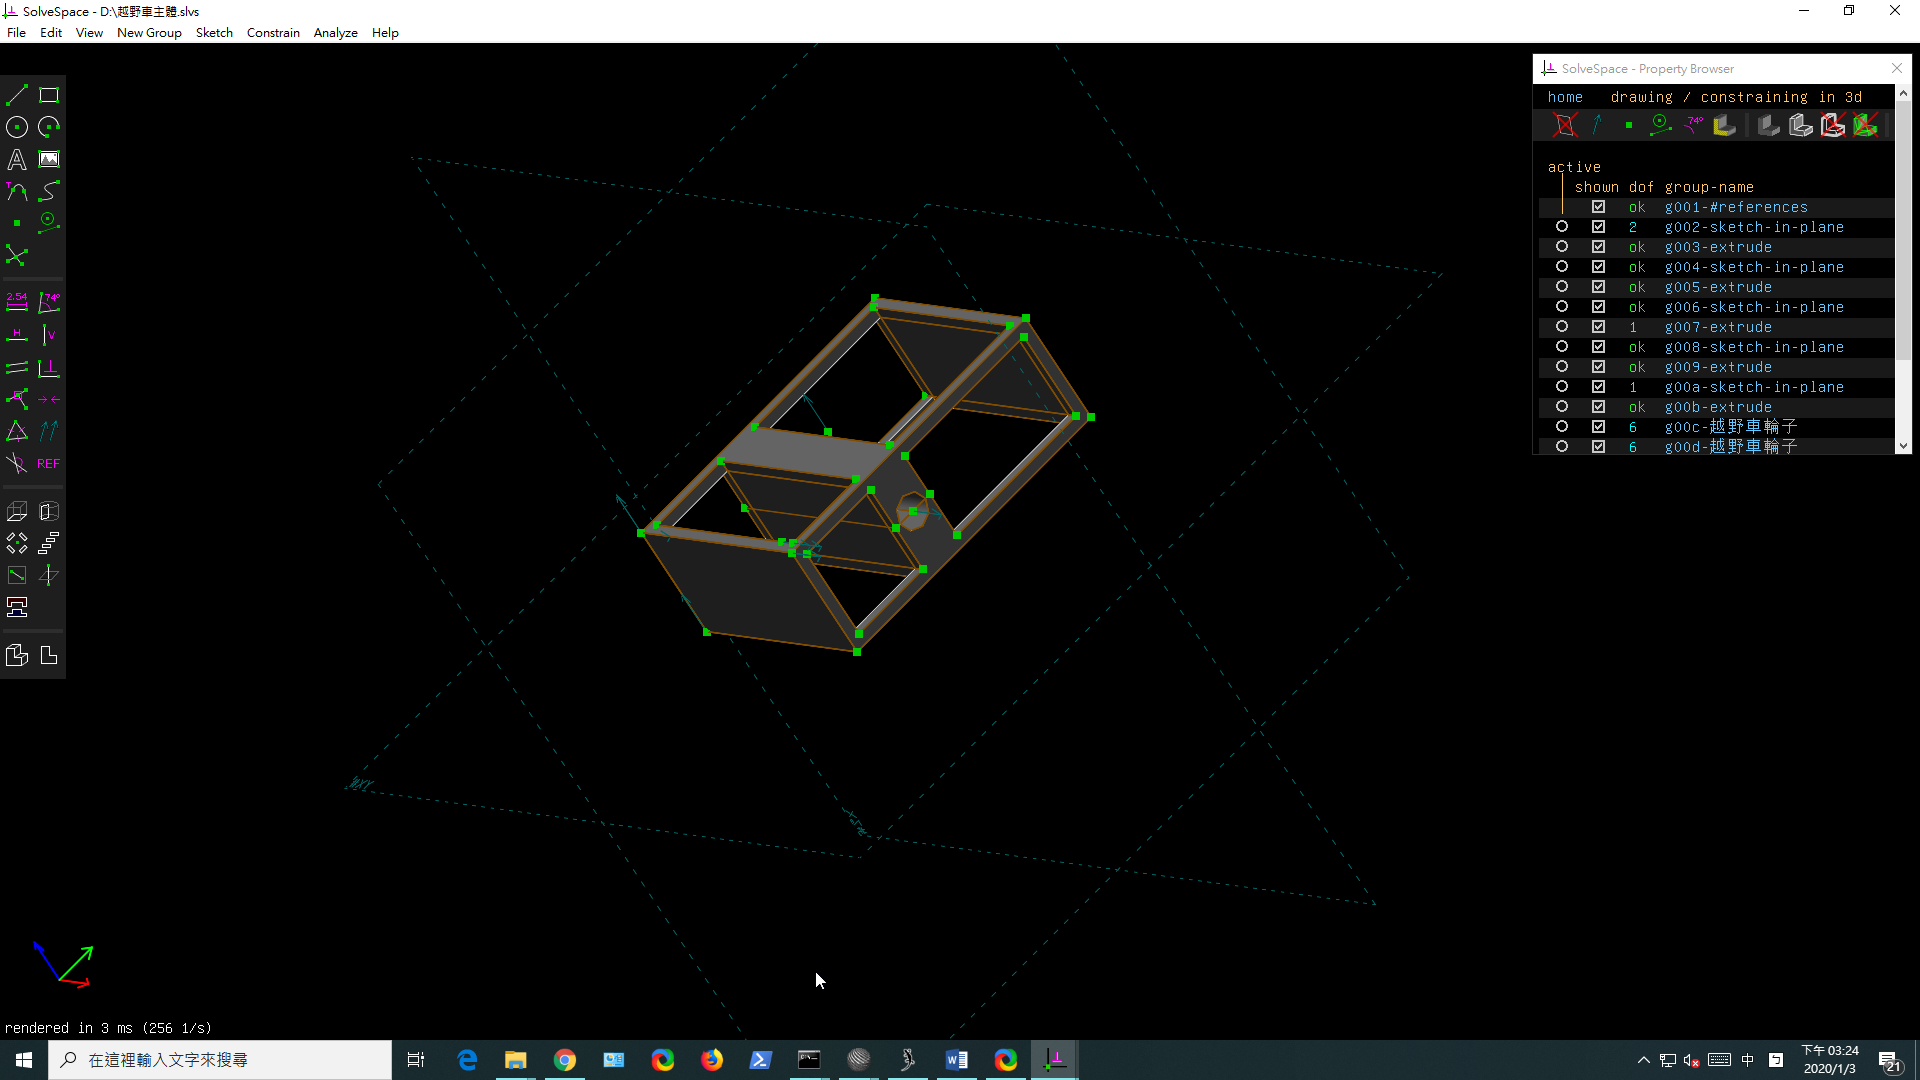The width and height of the screenshot is (1920, 1080).
Task: Click the home link in Property Browser
Action: (1565, 97)
